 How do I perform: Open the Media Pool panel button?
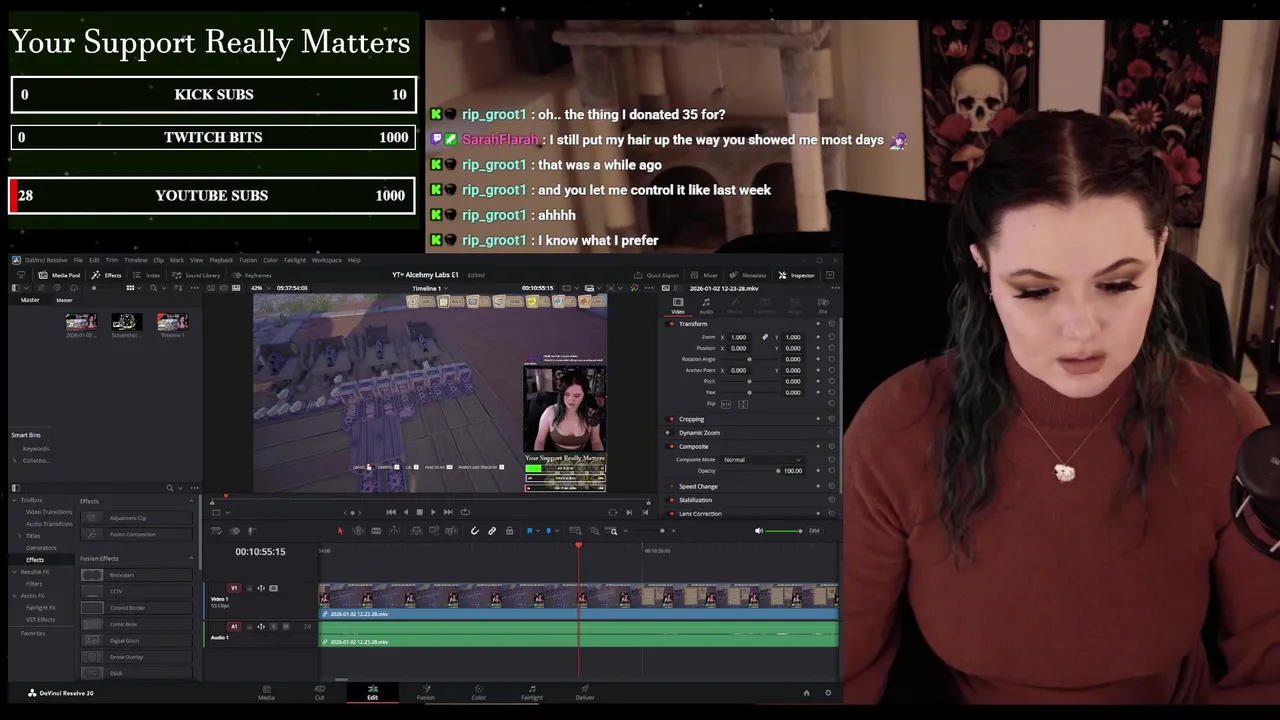[60, 275]
